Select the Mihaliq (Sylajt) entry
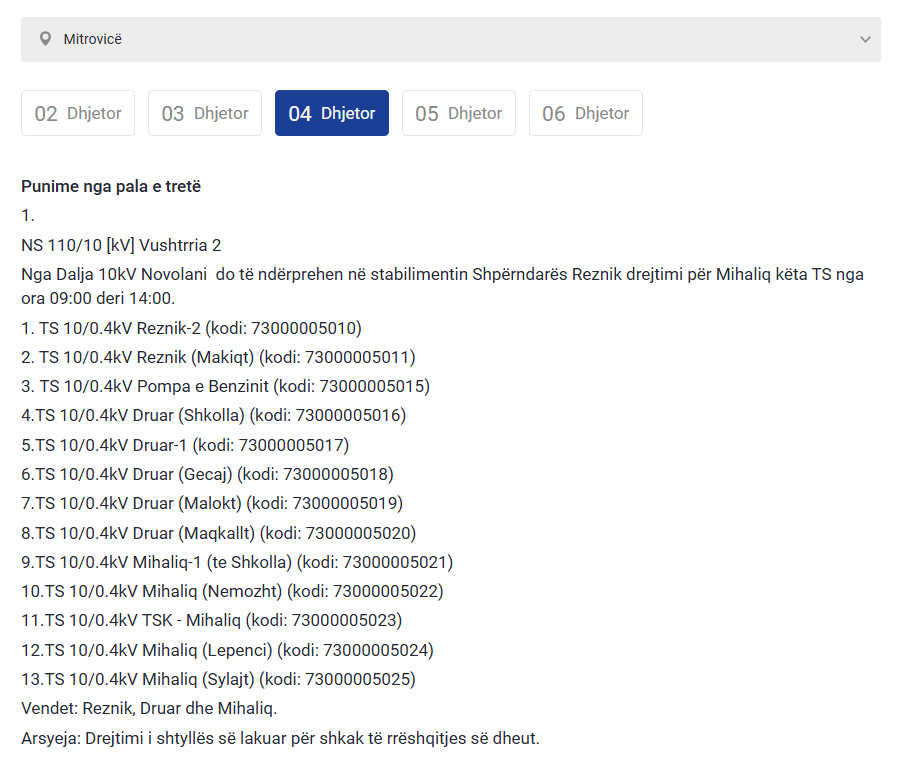 (x=218, y=680)
